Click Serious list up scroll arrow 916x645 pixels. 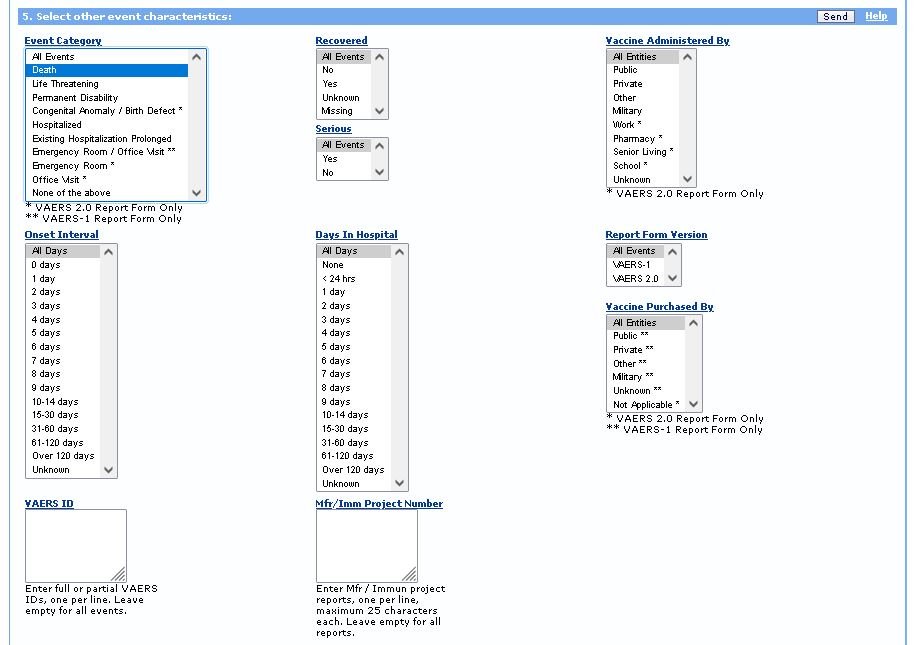point(380,145)
